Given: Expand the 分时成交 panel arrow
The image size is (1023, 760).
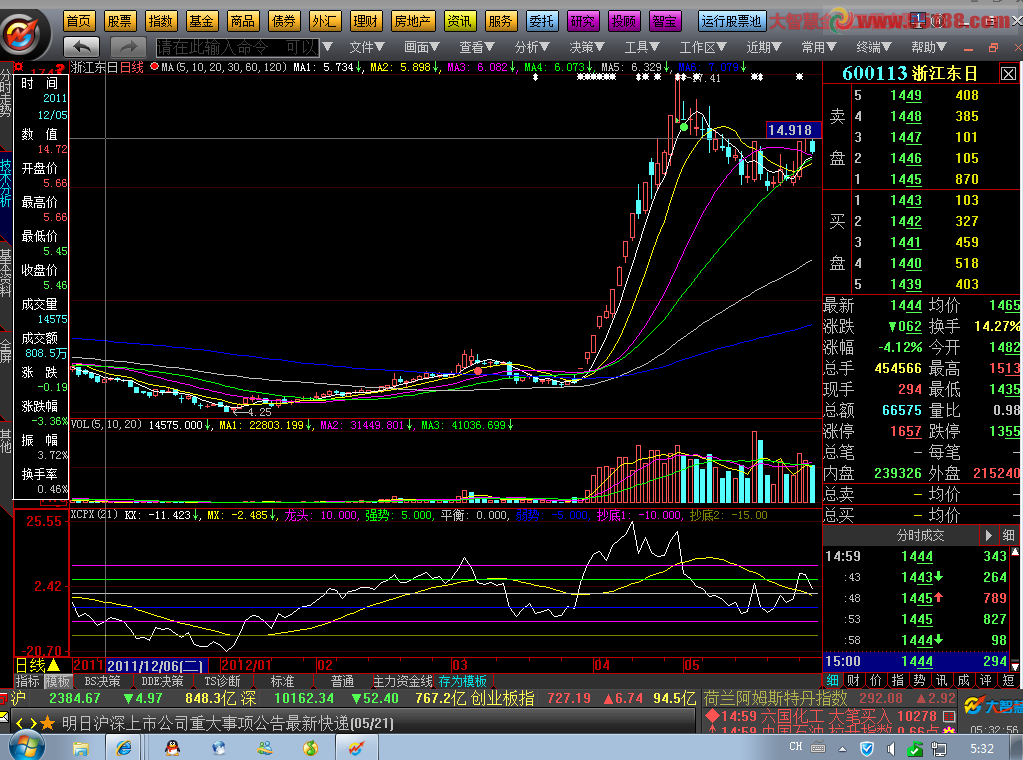Looking at the screenshot, I should pyautogui.click(x=988, y=535).
